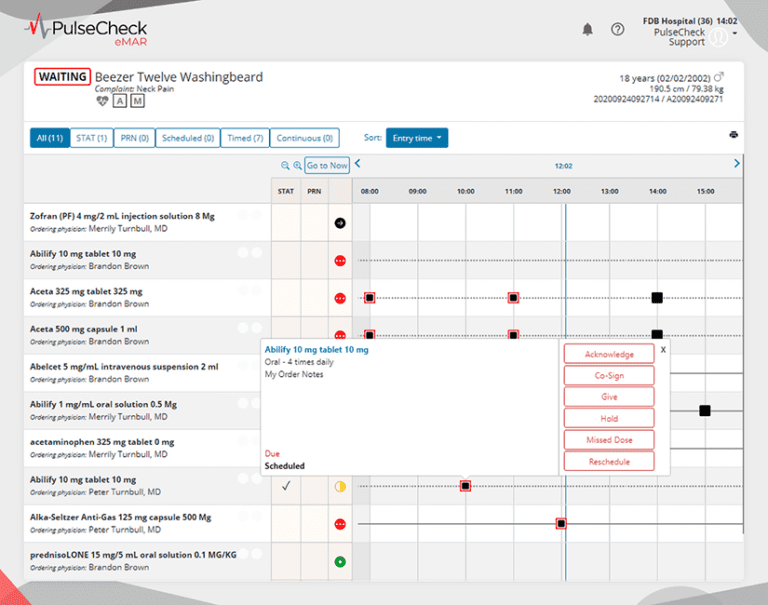Open the notifications bell
Viewport: 768px width, 605px height.
[587, 29]
